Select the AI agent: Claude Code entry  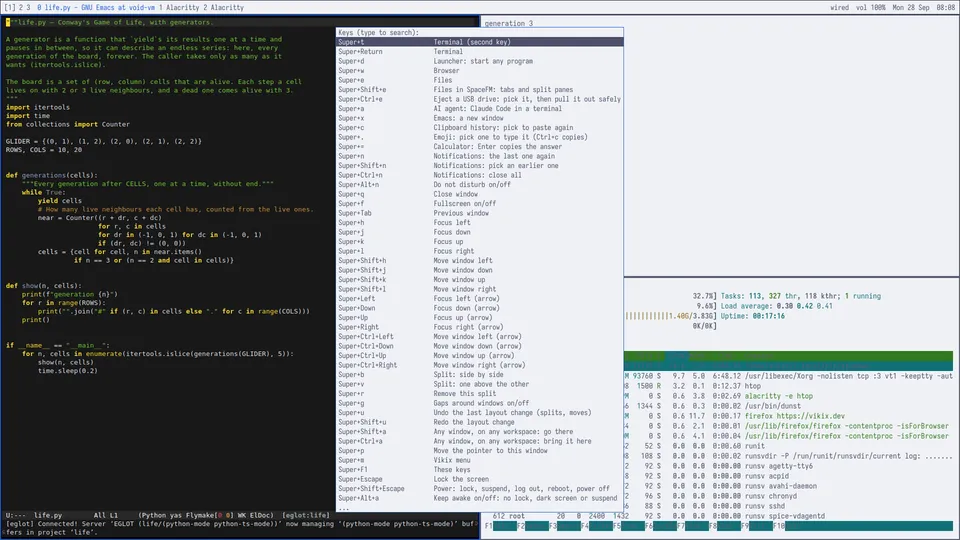pos(480,108)
